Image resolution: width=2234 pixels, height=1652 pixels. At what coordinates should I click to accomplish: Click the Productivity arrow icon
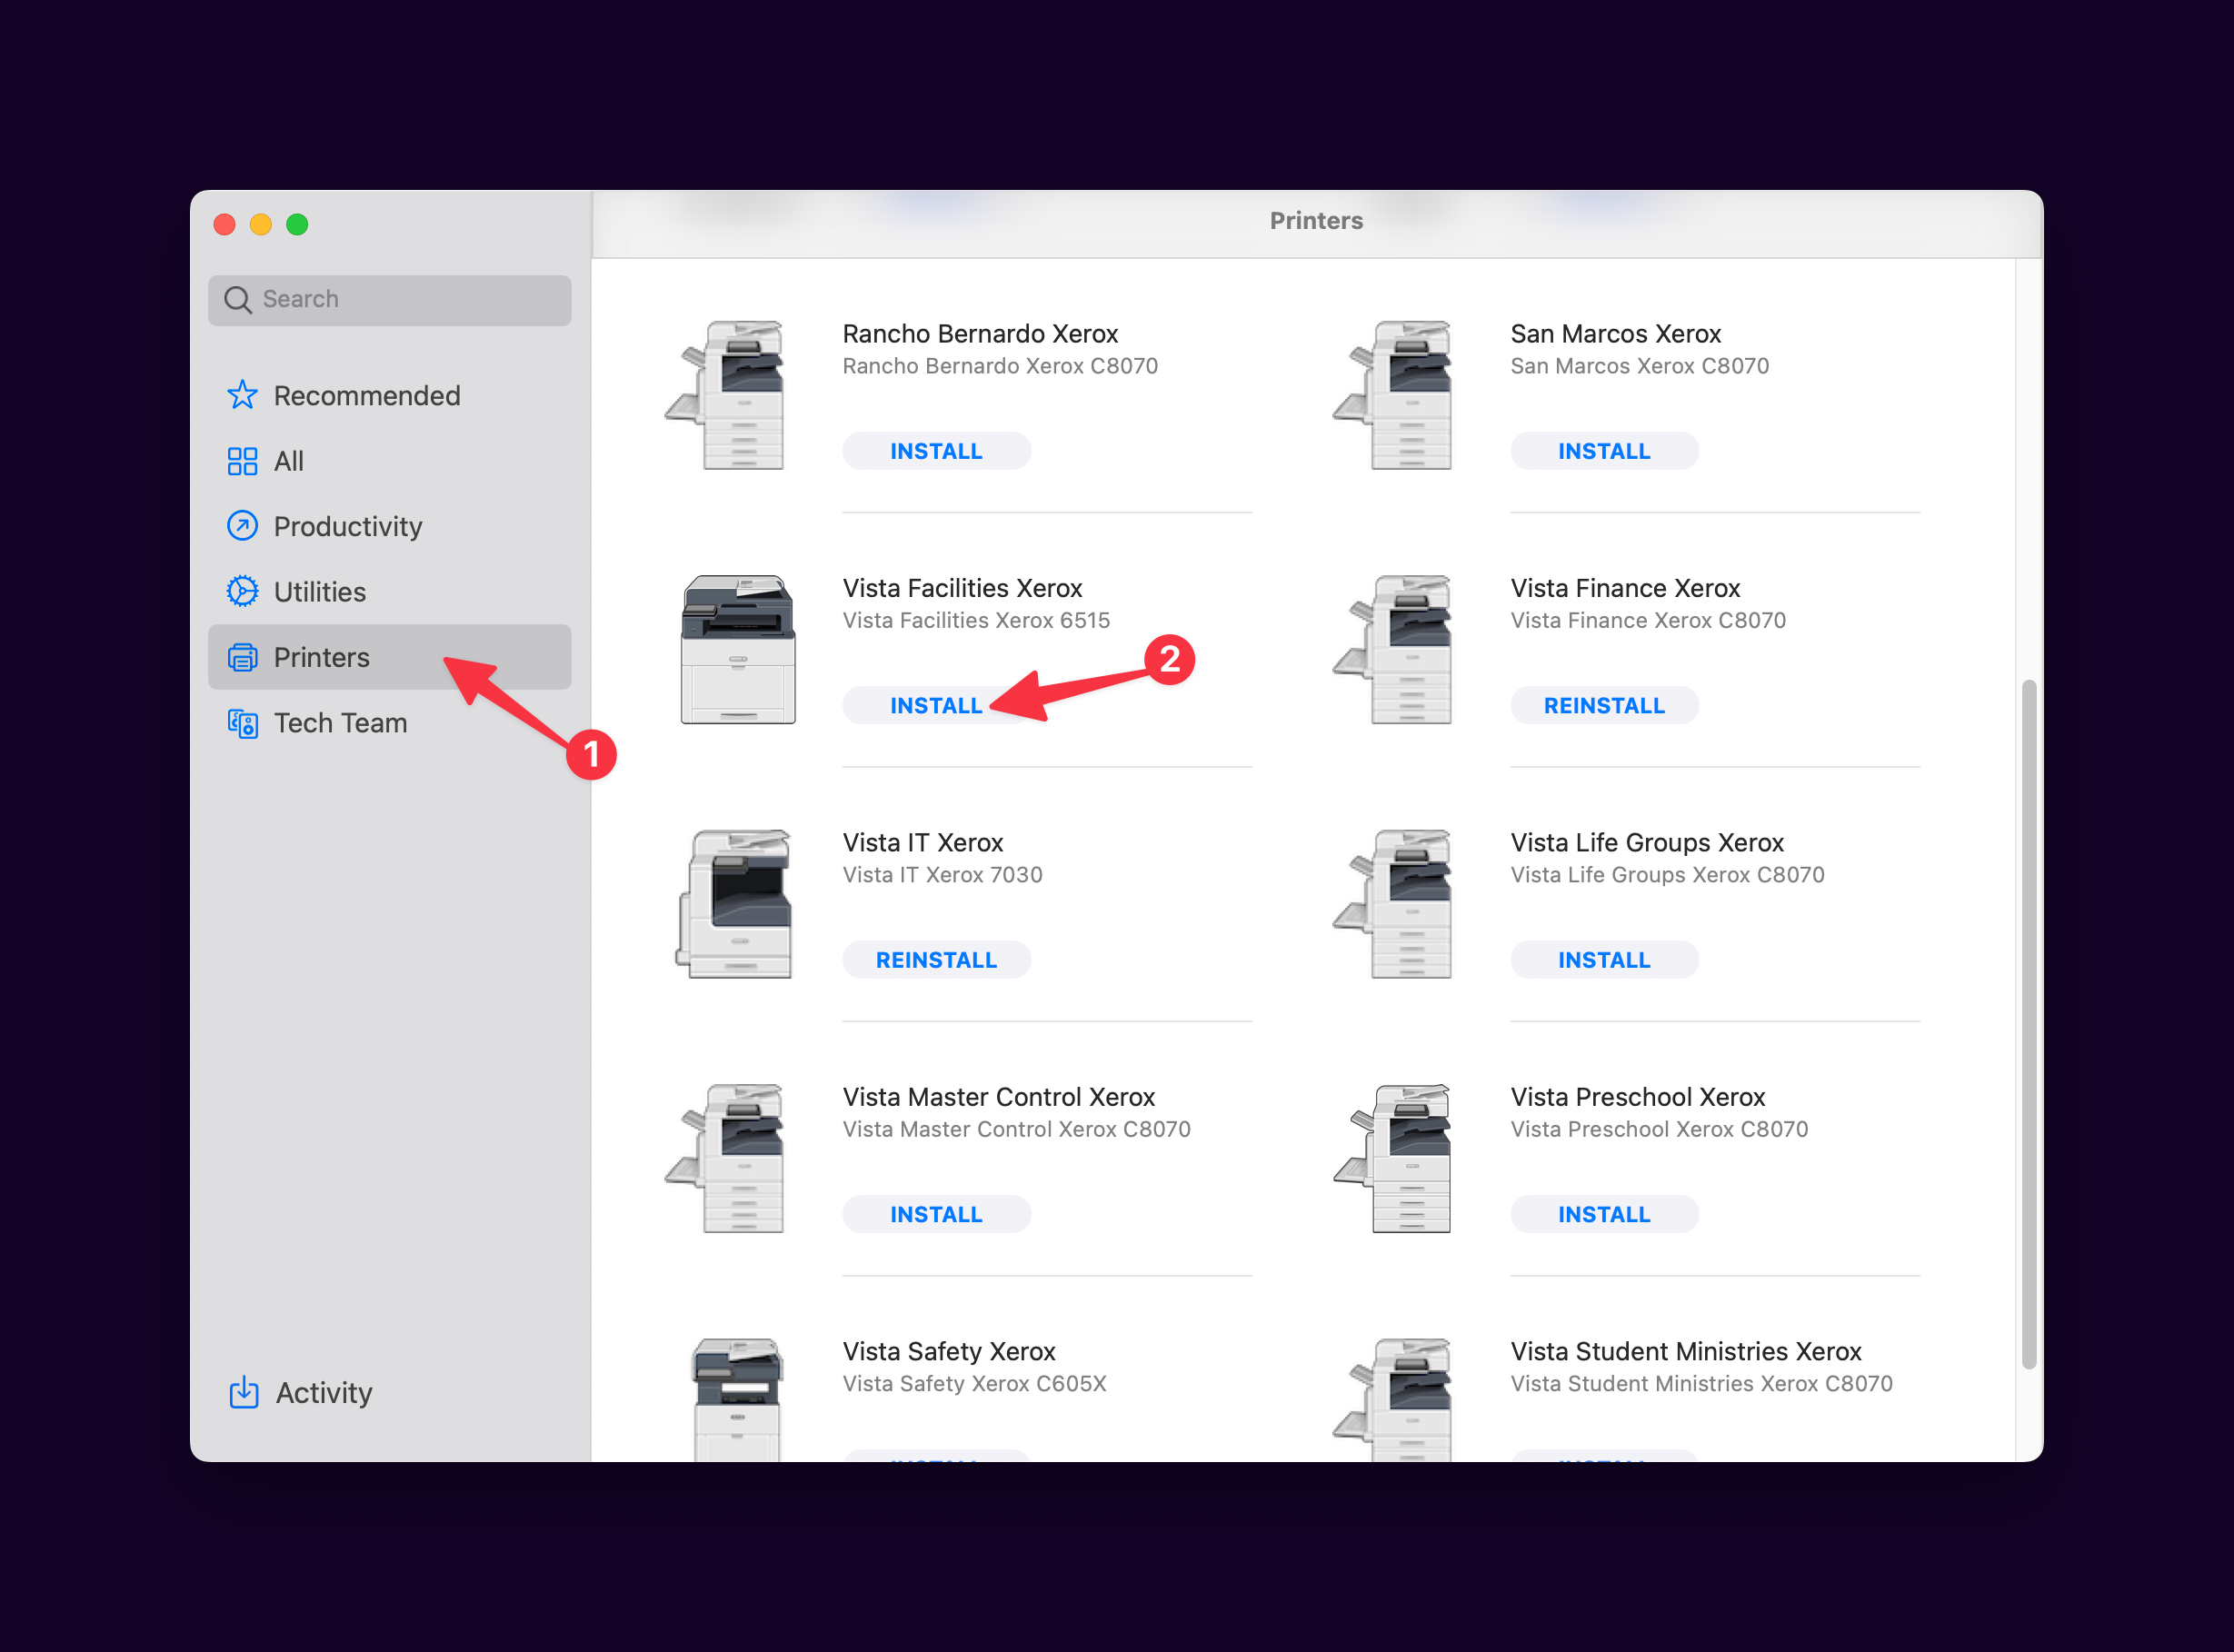point(242,526)
